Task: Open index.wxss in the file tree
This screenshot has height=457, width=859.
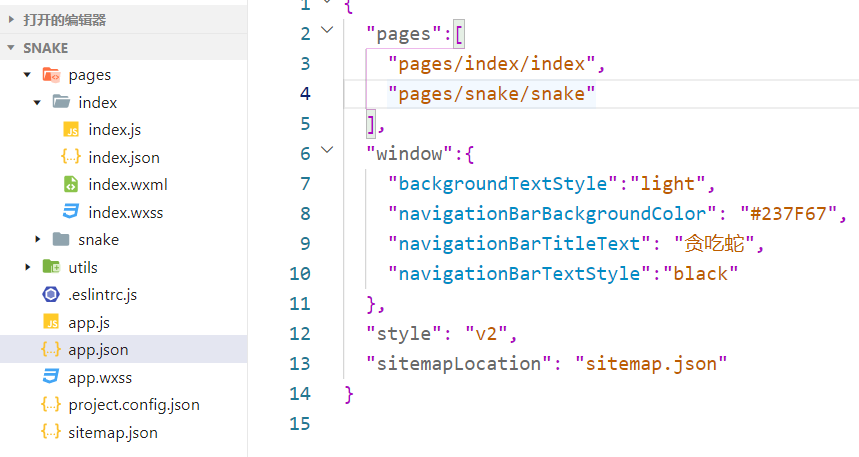Action: pyautogui.click(x=125, y=212)
